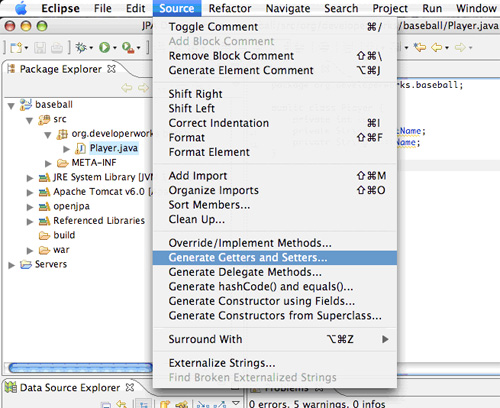Click the Forward arrow in Package Explorer
This screenshot has width=500, height=408.
(x=144, y=88)
